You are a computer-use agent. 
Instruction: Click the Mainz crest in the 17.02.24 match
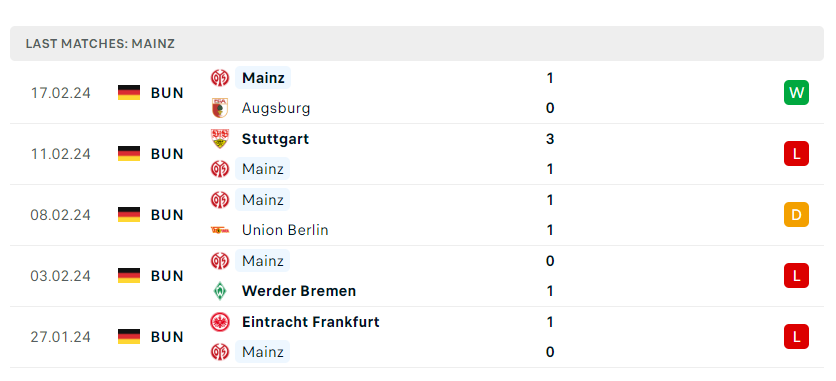tap(220, 78)
